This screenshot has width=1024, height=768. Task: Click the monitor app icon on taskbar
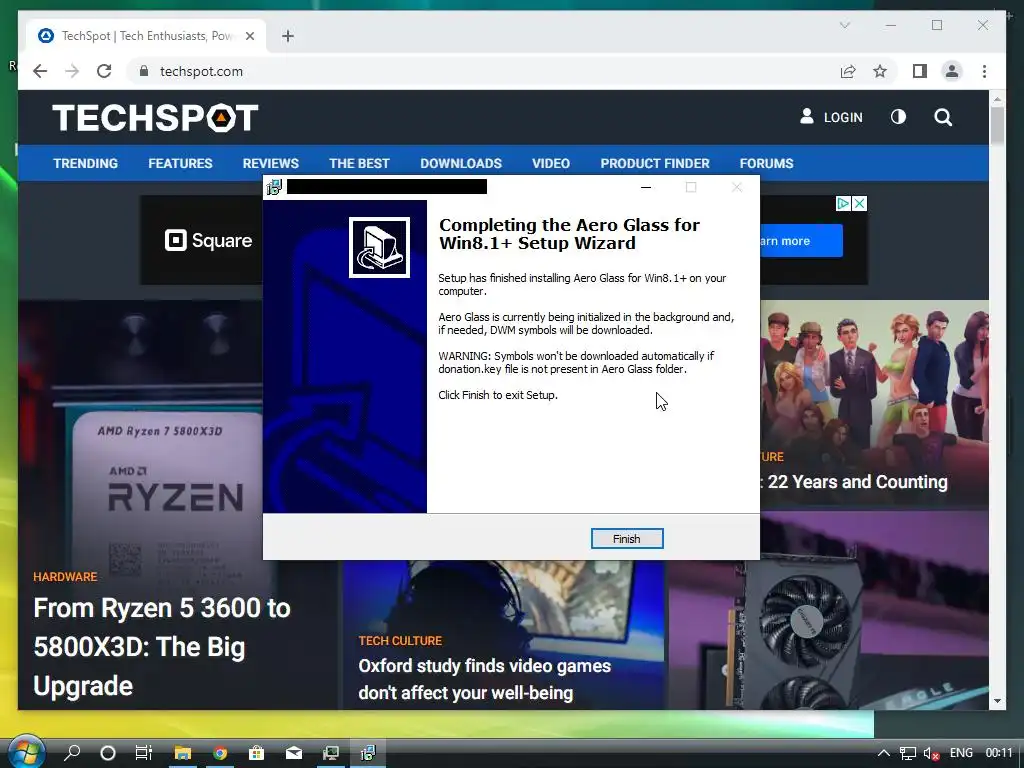[331, 753]
